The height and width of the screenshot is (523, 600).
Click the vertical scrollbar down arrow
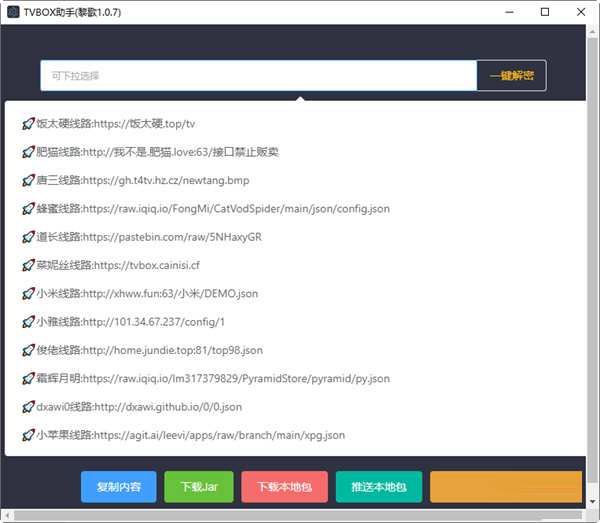click(x=592, y=502)
